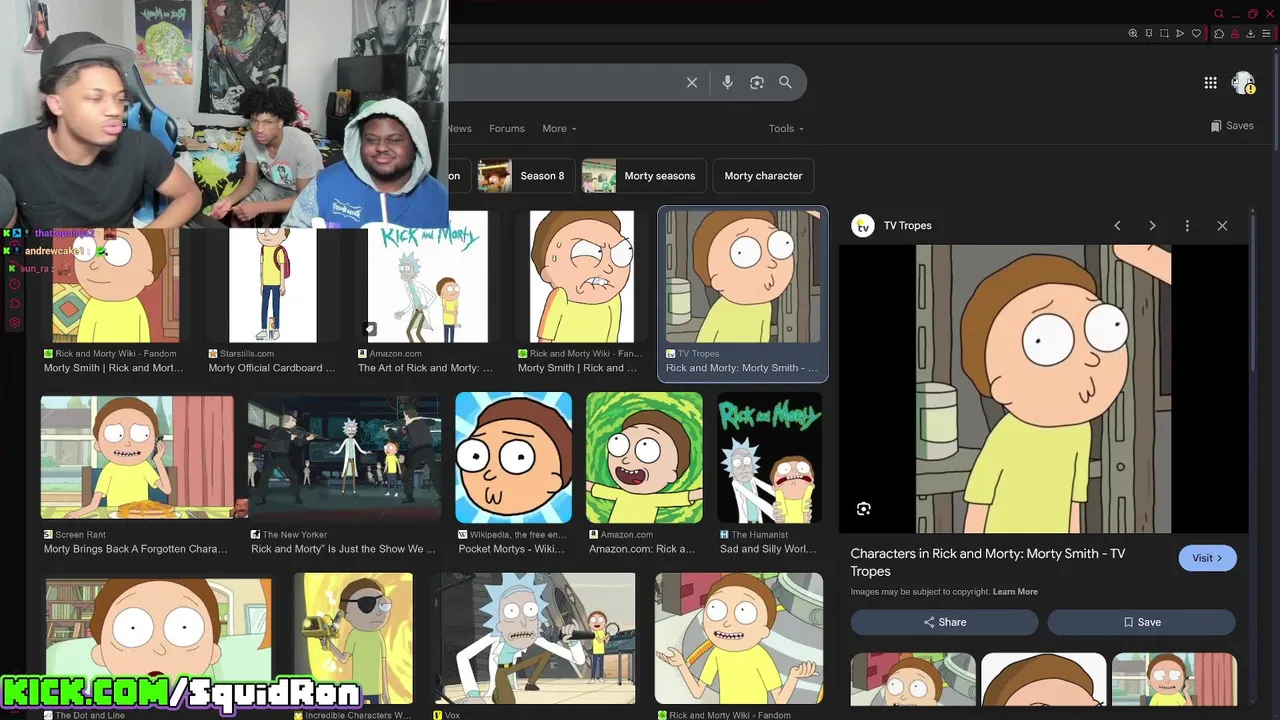This screenshot has height=720, width=1280.
Task: Open the browser easy setup sliders icon
Action: pyautogui.click(x=1266, y=33)
